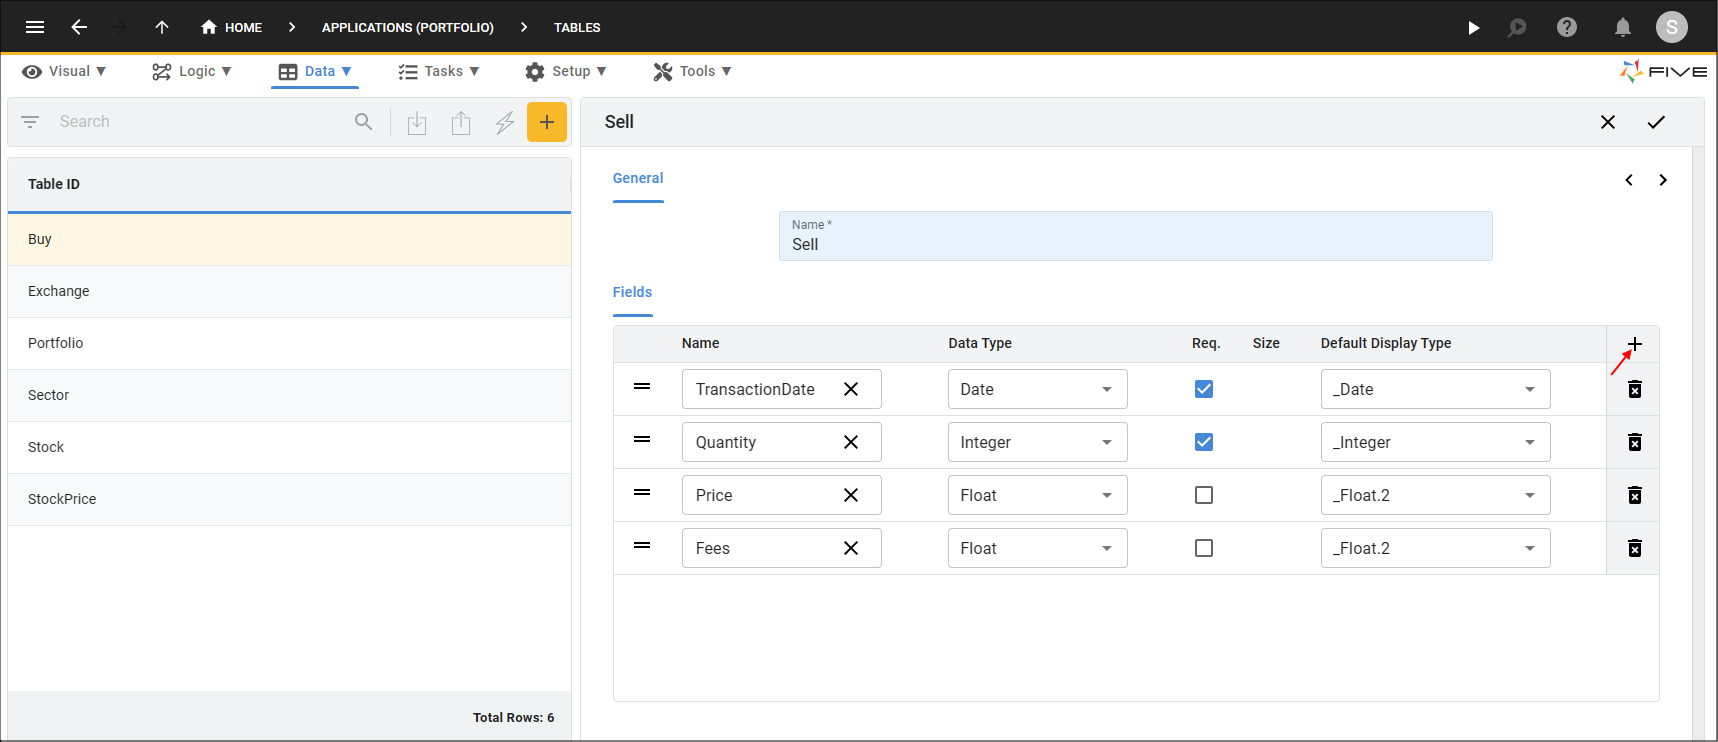Save the Sell form with checkmark icon
The image size is (1718, 742).
point(1656,122)
